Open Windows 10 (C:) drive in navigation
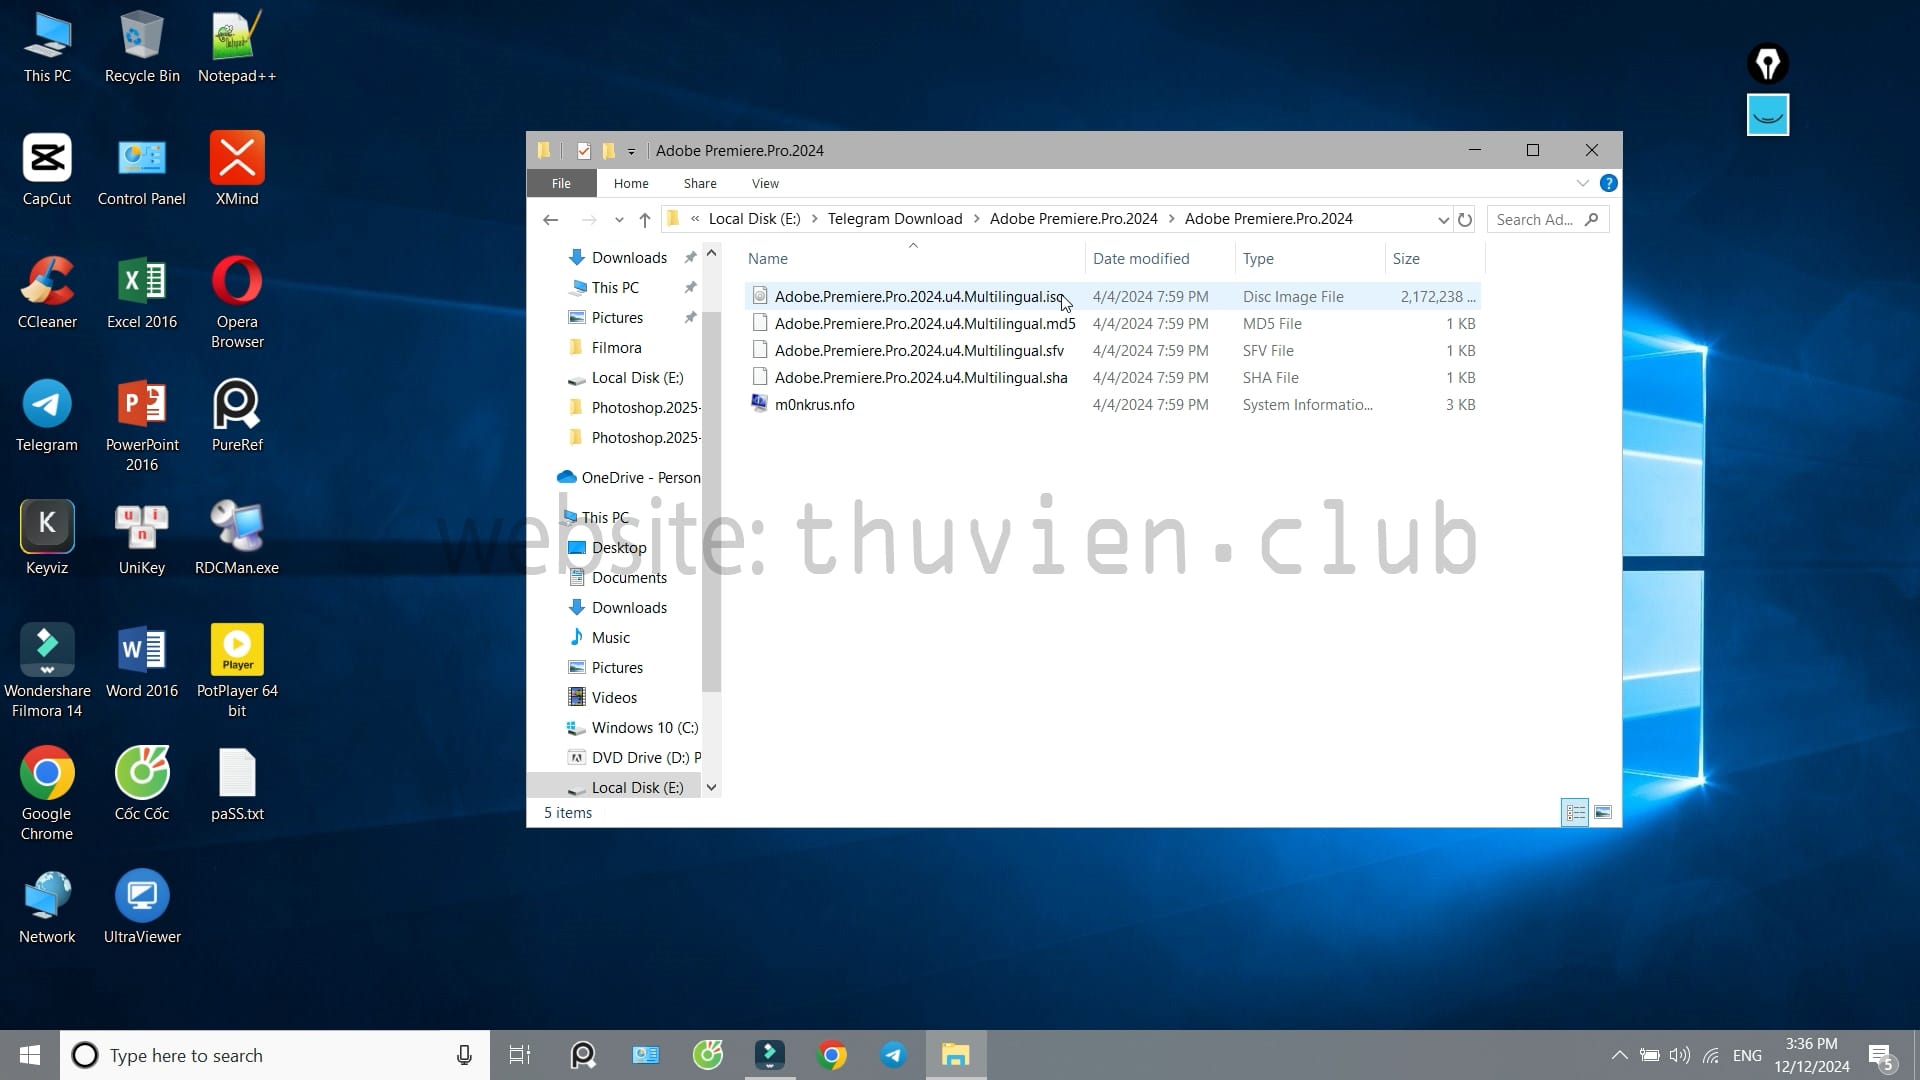 coord(633,727)
